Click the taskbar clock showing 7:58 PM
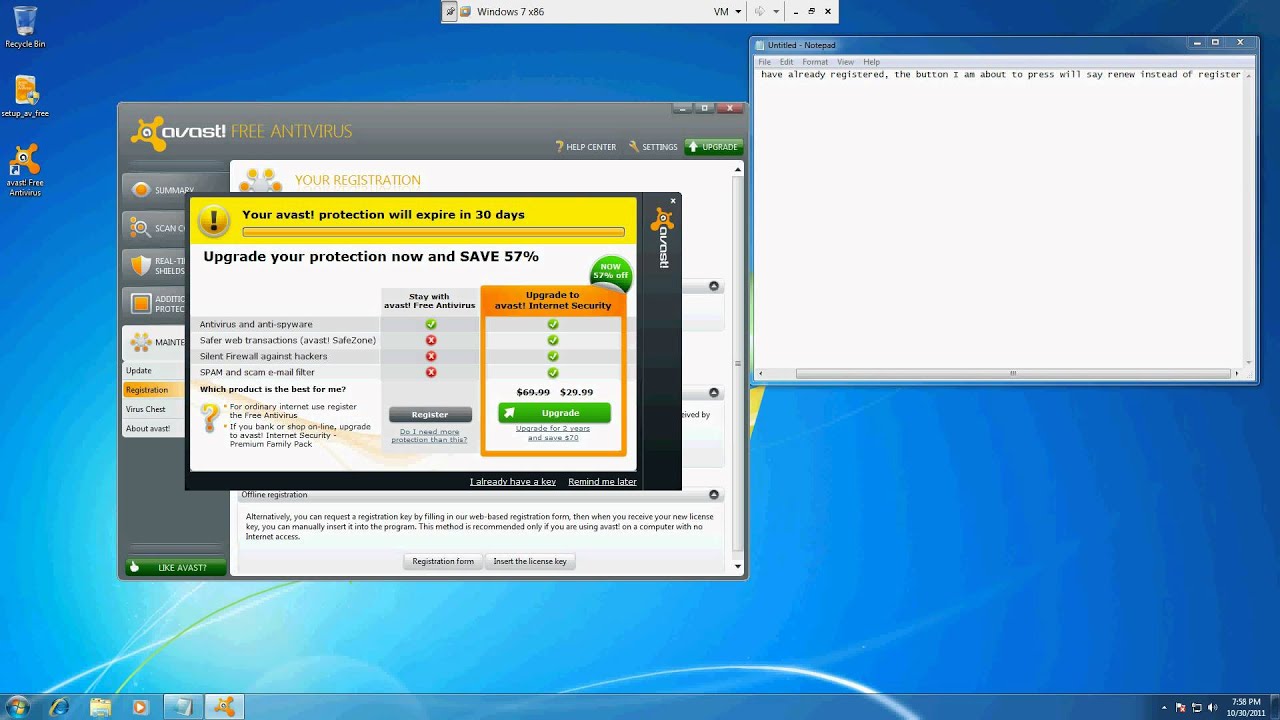1280x720 pixels. pos(1245,707)
